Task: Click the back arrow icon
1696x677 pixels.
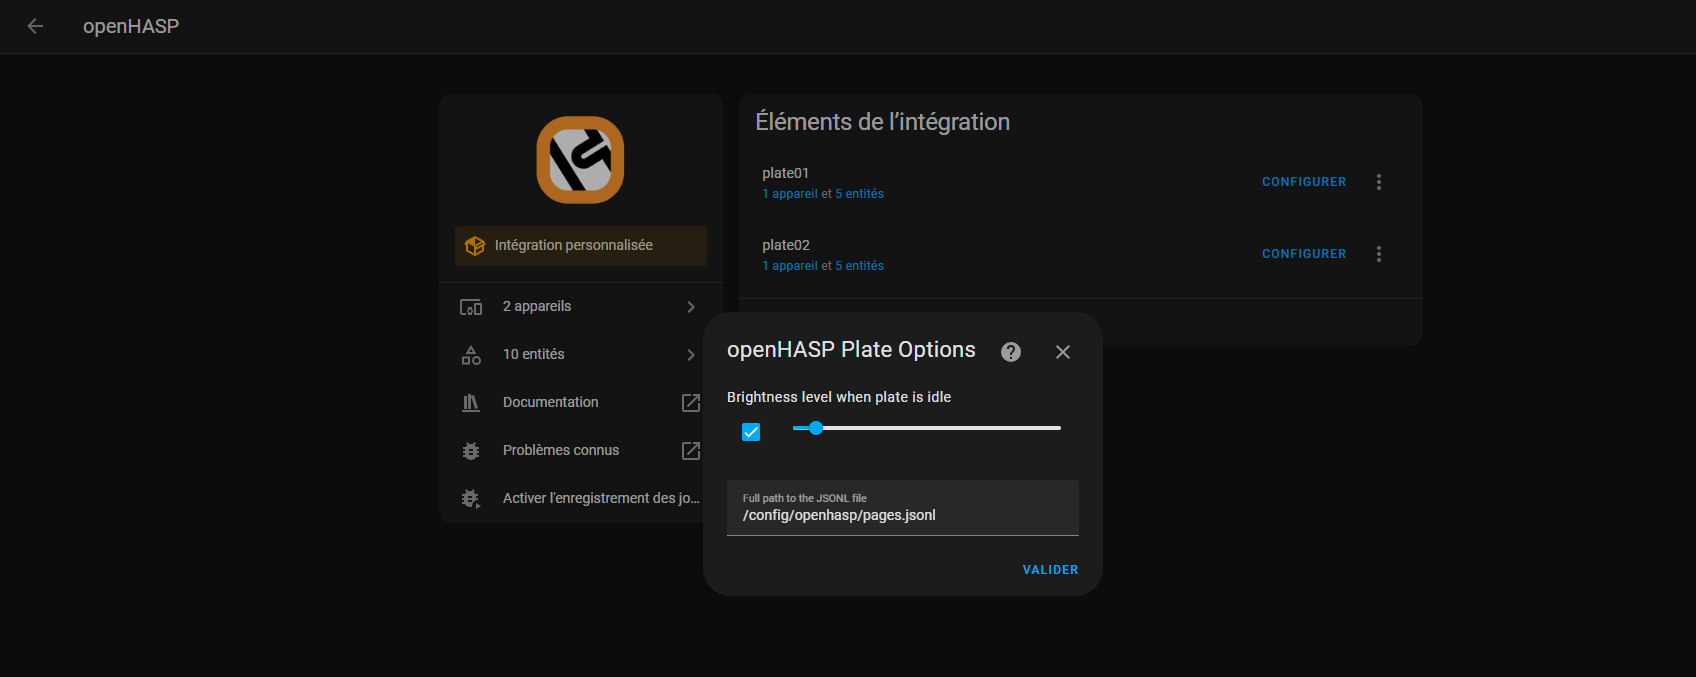Action: (35, 26)
